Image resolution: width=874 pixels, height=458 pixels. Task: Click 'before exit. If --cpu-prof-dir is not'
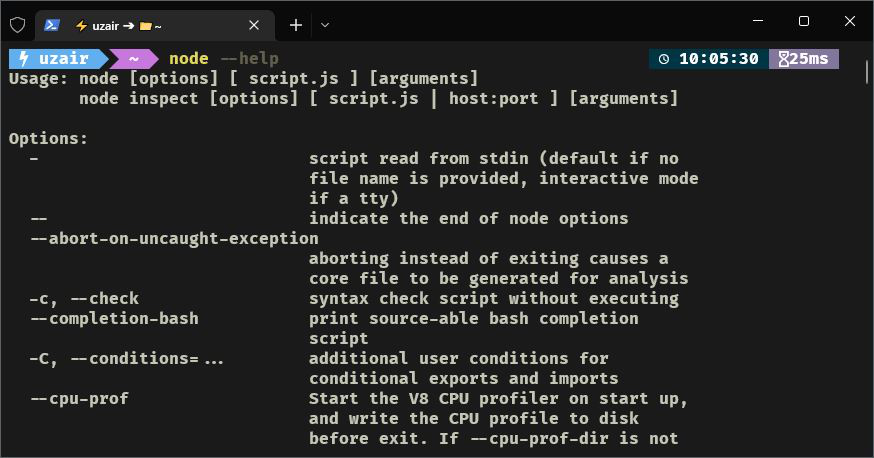pyautogui.click(x=494, y=439)
